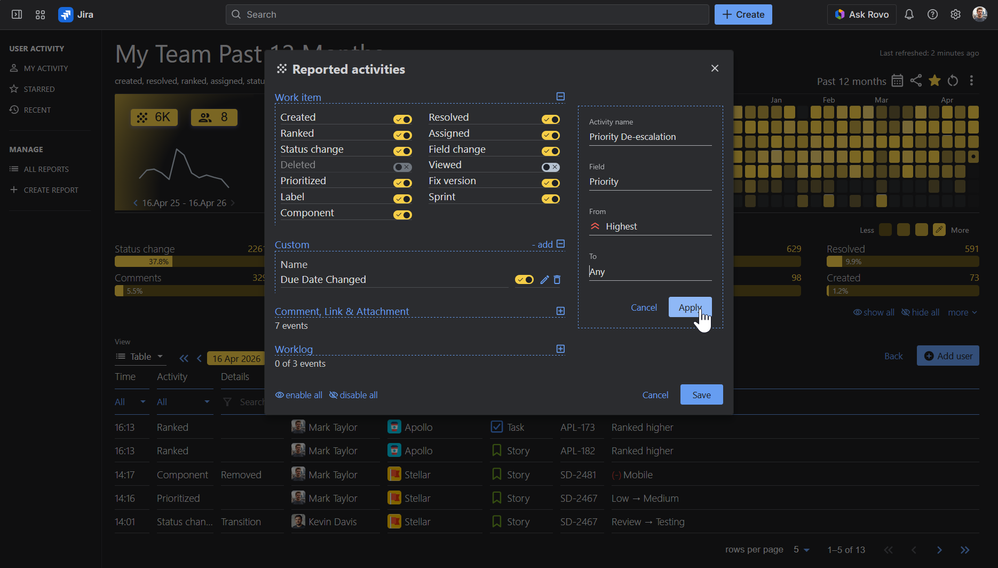Go to the first page of results
The width and height of the screenshot is (998, 568).
[x=889, y=550]
